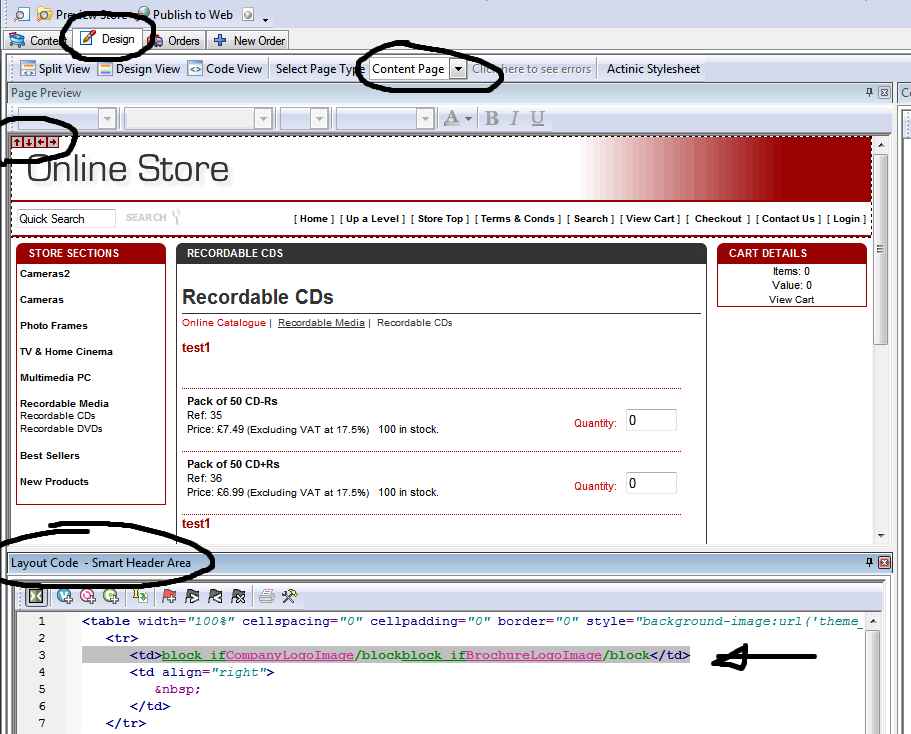Click the Quantity field for Pack of 50 CD-Rs

(x=651, y=421)
